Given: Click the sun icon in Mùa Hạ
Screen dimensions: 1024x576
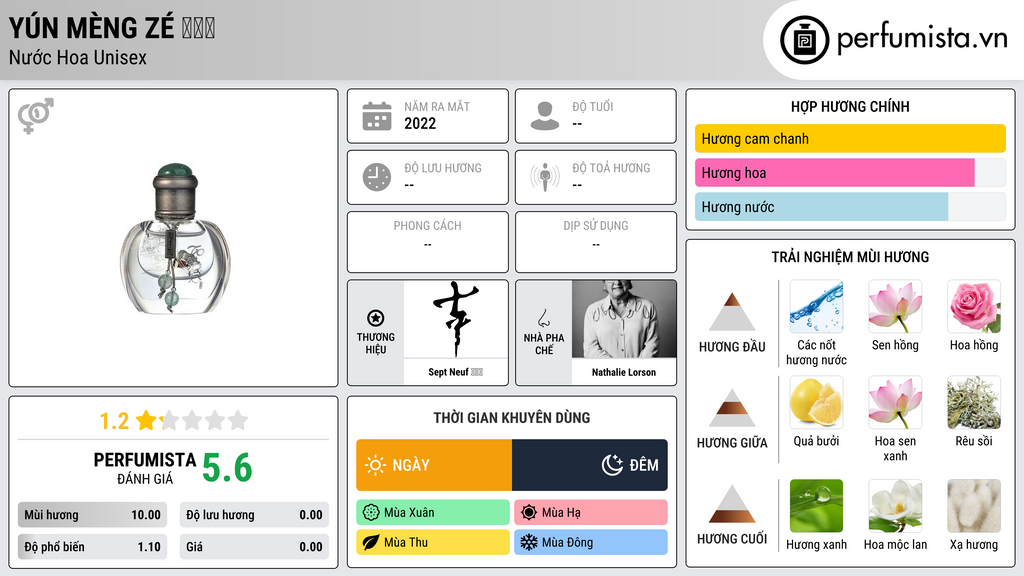Looking at the screenshot, I should pyautogui.click(x=529, y=513).
